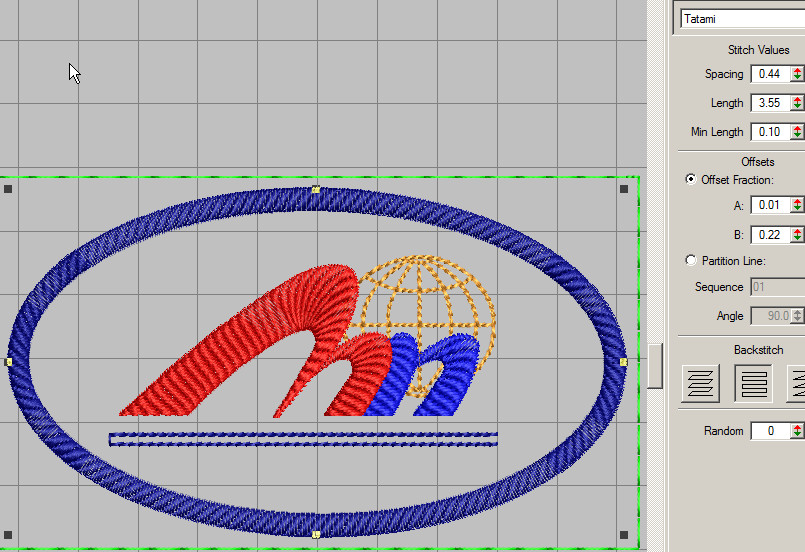
Task: Click the yellow node atop the oval
Action: pyautogui.click(x=316, y=189)
